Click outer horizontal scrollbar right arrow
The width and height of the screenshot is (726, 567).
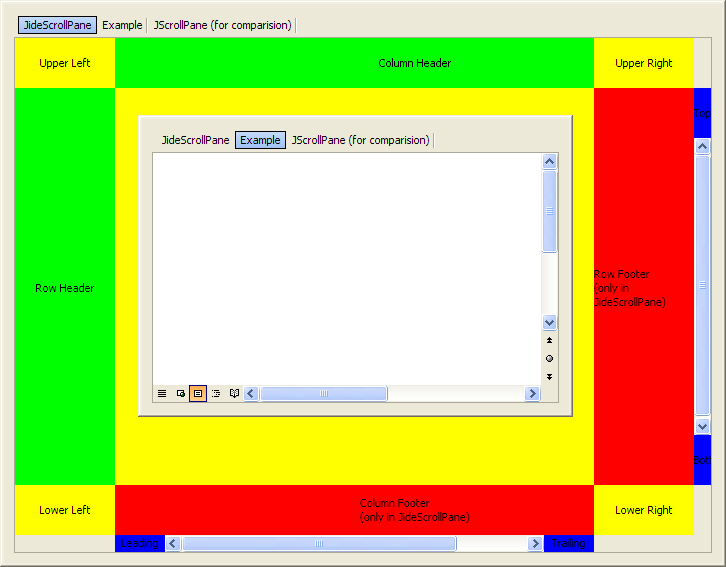(x=536, y=543)
